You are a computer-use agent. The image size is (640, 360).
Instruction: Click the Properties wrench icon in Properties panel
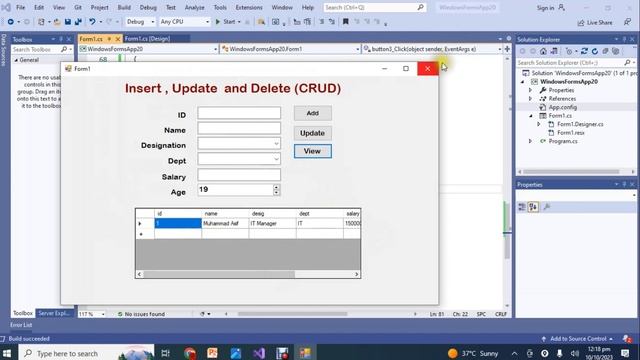pyautogui.click(x=547, y=207)
